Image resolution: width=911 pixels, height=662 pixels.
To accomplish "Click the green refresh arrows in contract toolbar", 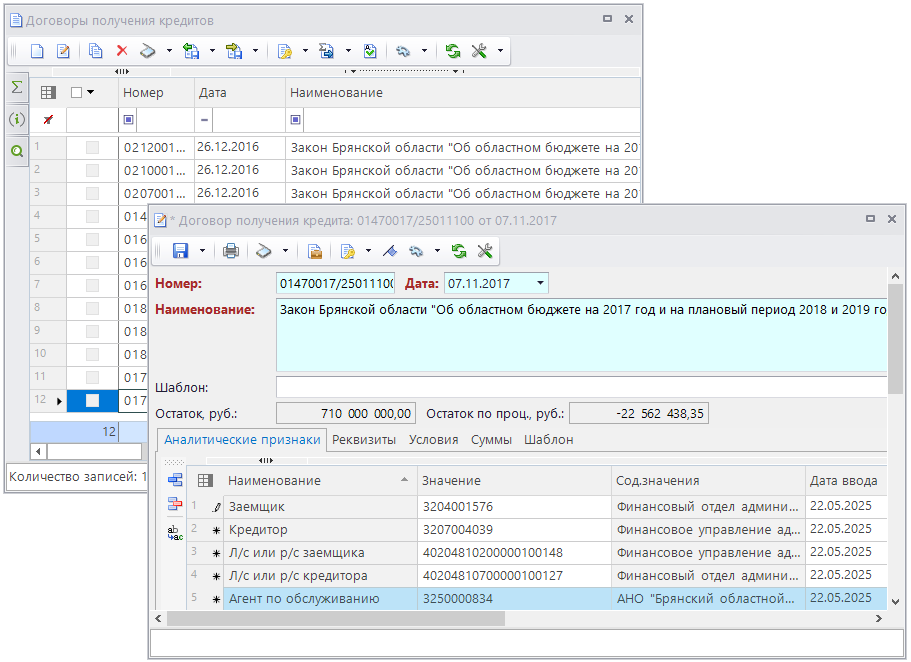I will pyautogui.click(x=459, y=251).
